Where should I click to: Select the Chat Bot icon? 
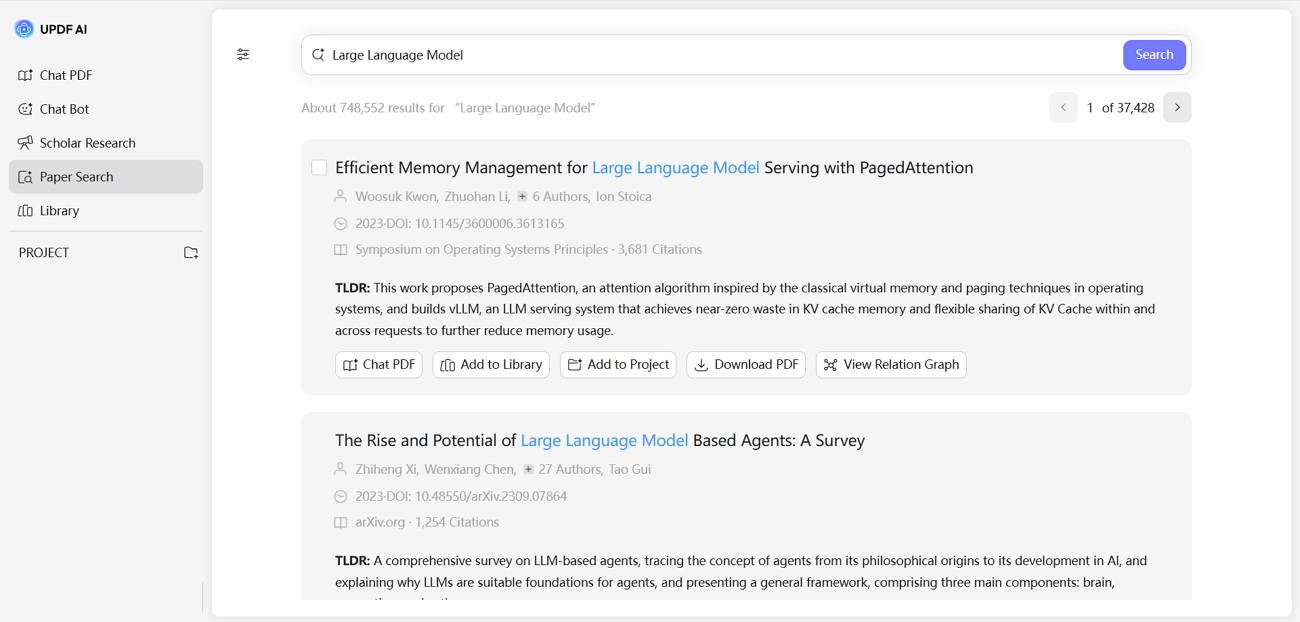click(x=25, y=109)
